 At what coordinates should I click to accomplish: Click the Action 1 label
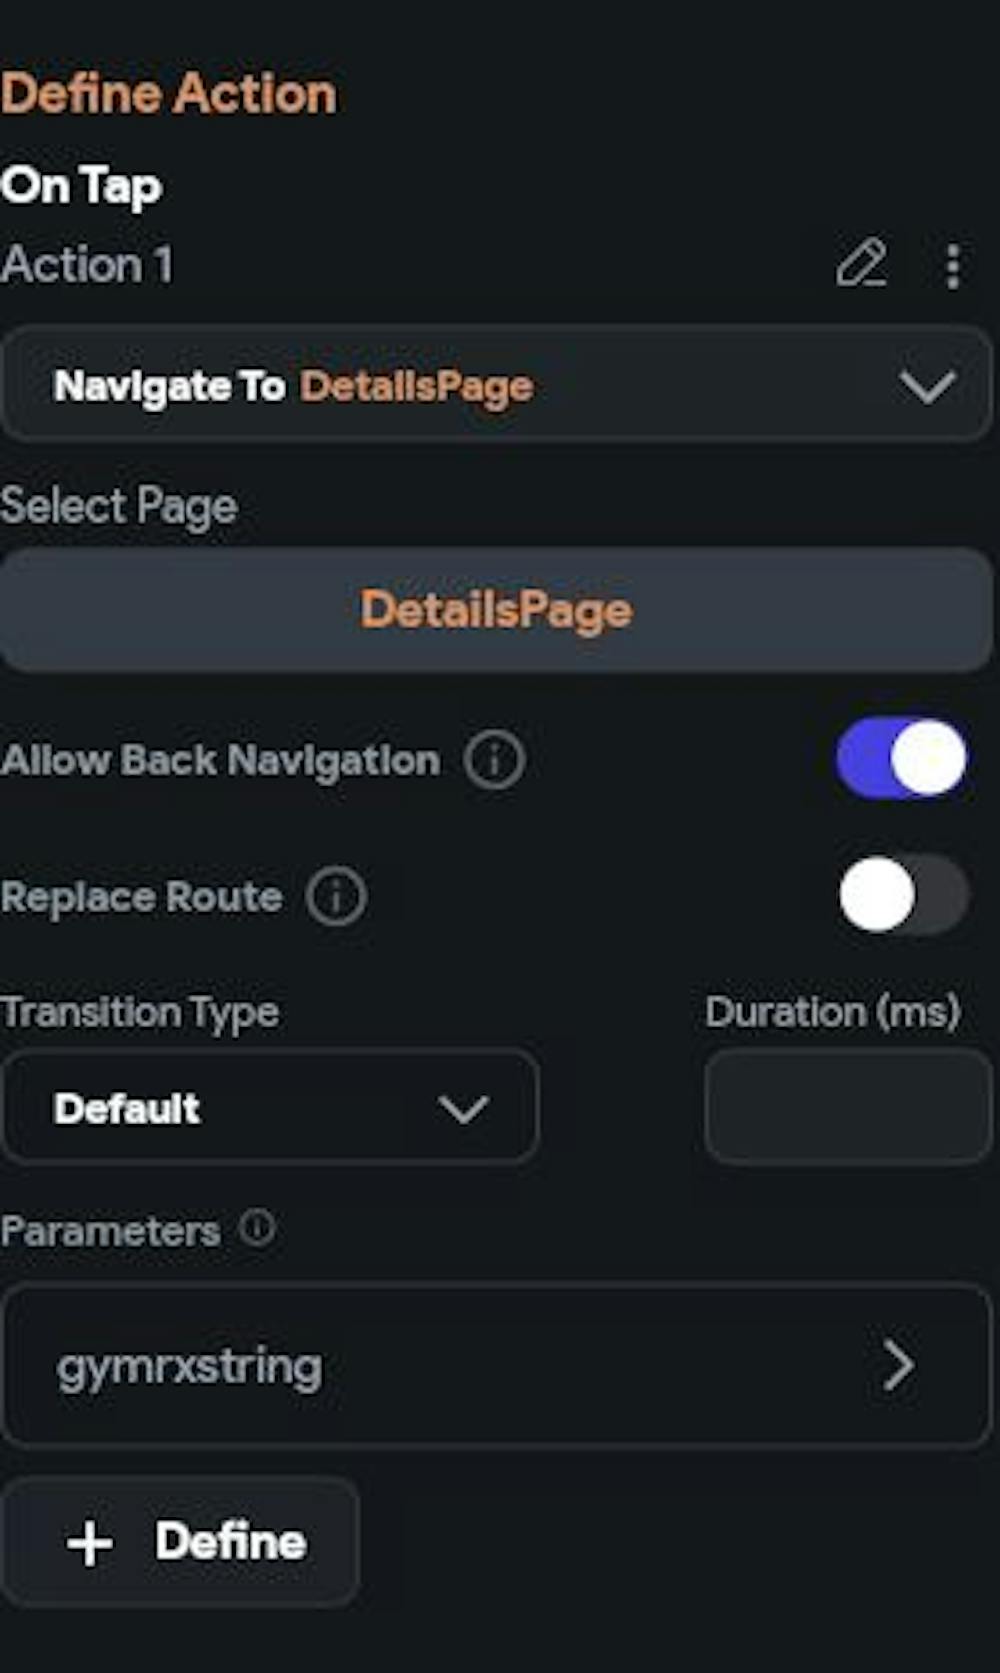87,265
